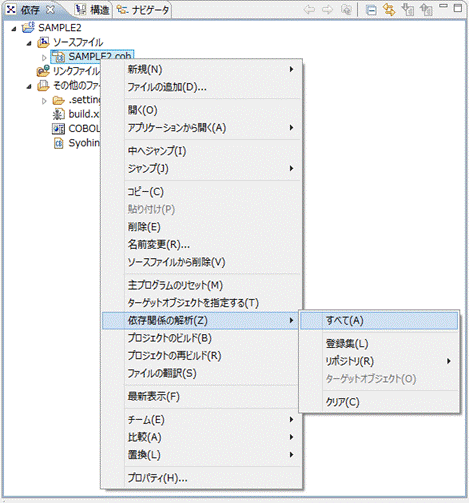Click the back arrow toolbar icon
Screen dimensions: 469x503
tap(310, 10)
